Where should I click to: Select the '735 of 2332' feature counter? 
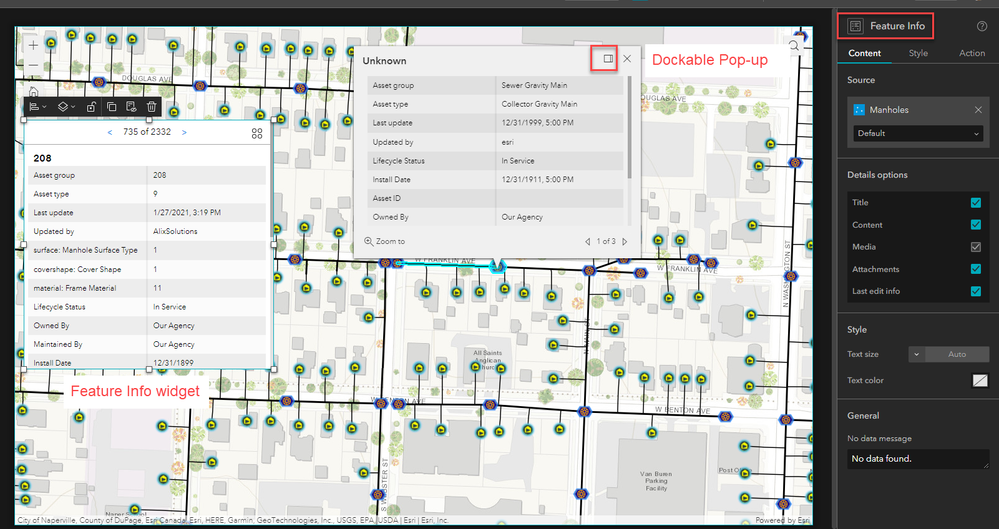[x=147, y=132]
